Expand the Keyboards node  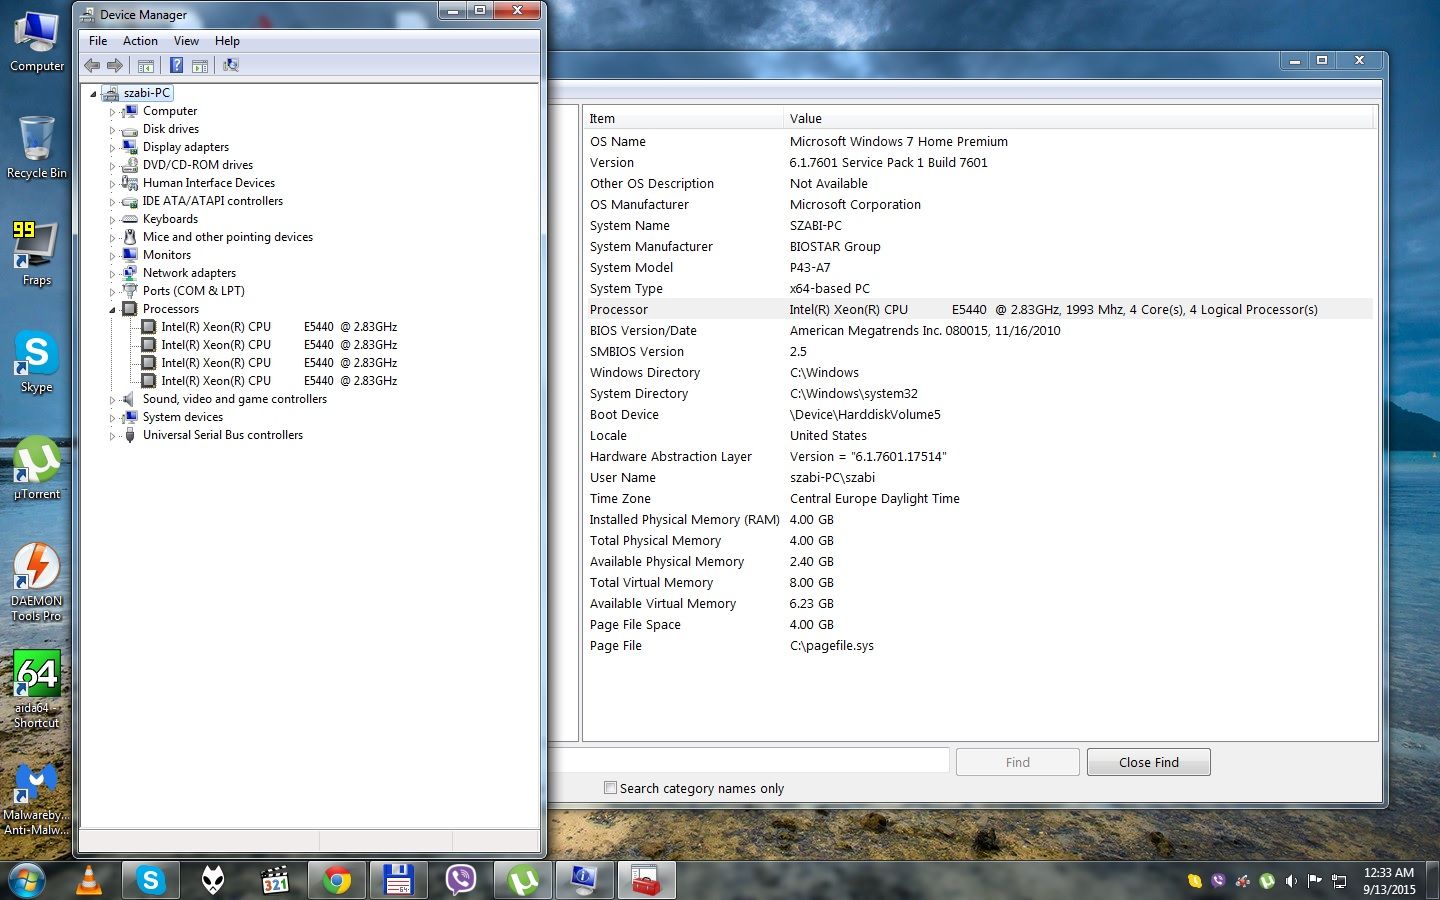(x=112, y=220)
